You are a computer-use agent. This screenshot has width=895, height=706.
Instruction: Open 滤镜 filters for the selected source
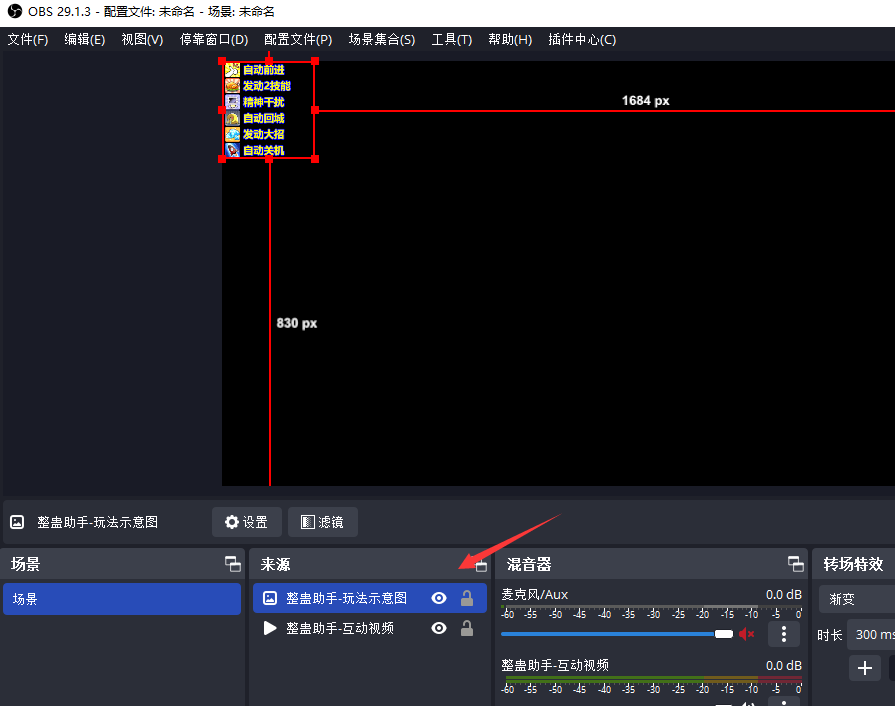pyautogui.click(x=322, y=522)
